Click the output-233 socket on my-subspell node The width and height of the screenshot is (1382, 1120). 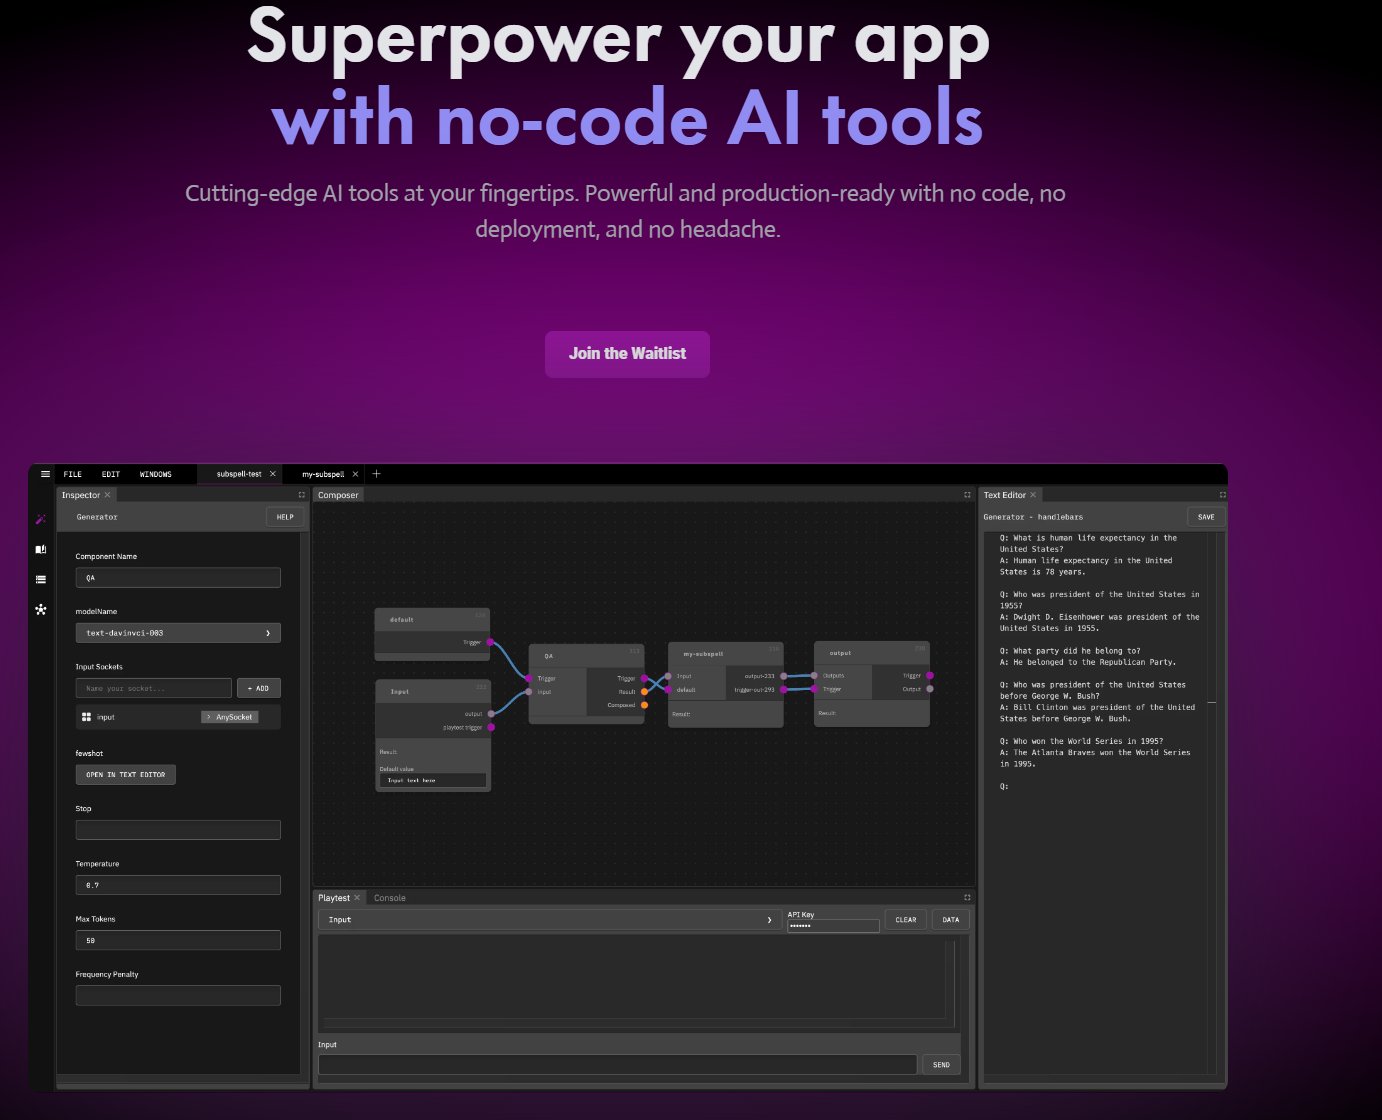pyautogui.click(x=783, y=676)
